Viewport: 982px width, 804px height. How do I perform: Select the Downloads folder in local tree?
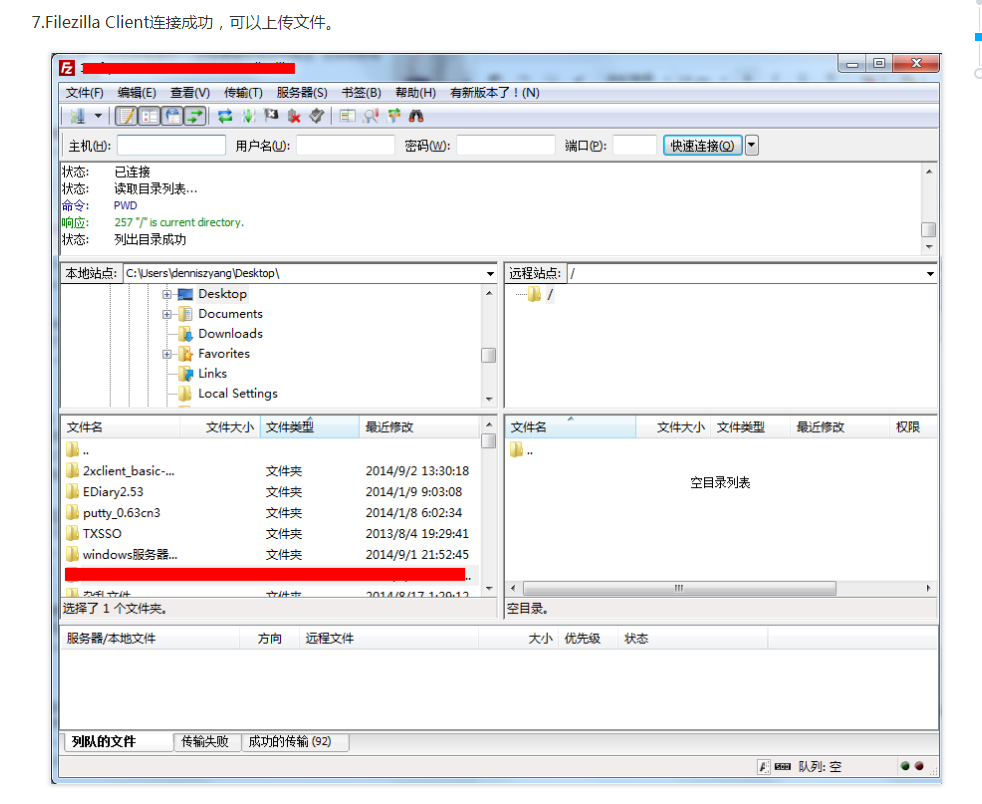(230, 334)
